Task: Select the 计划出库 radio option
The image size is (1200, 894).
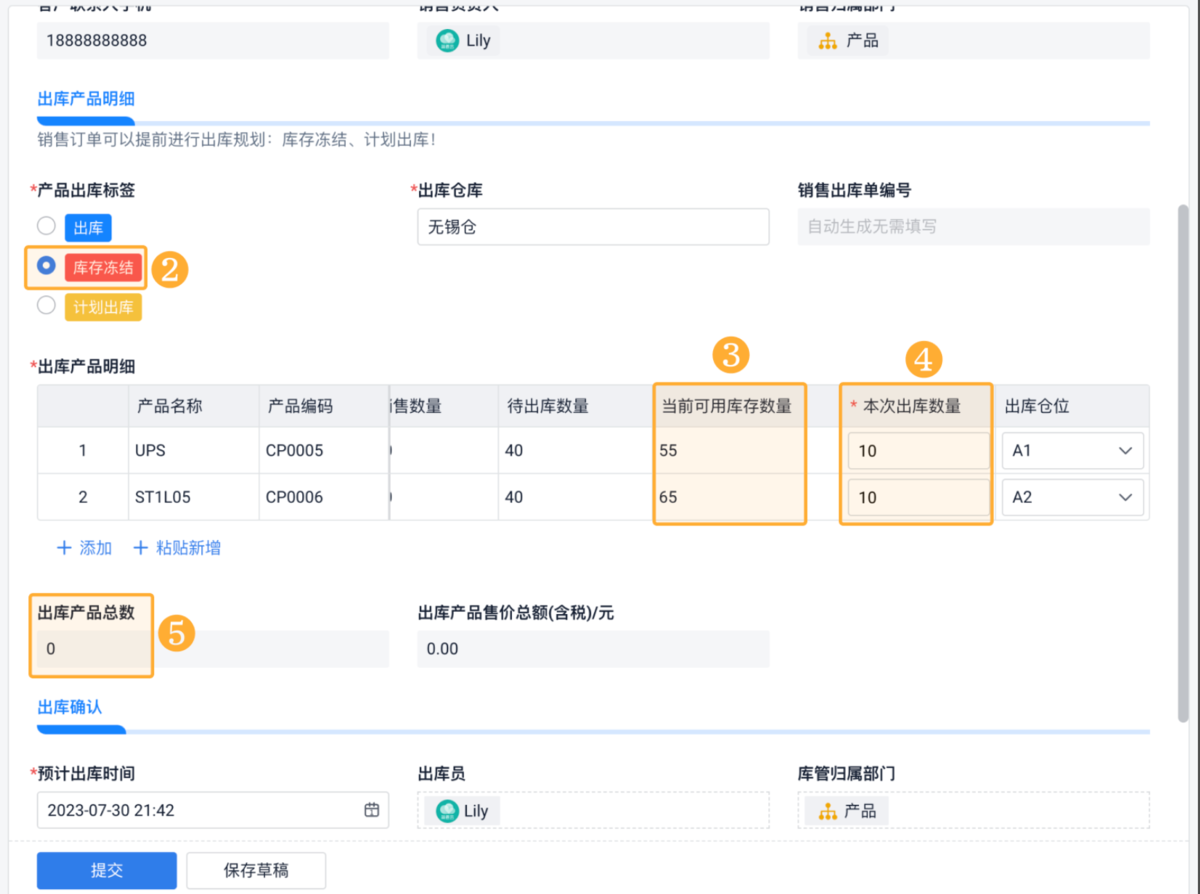Action: [x=46, y=306]
